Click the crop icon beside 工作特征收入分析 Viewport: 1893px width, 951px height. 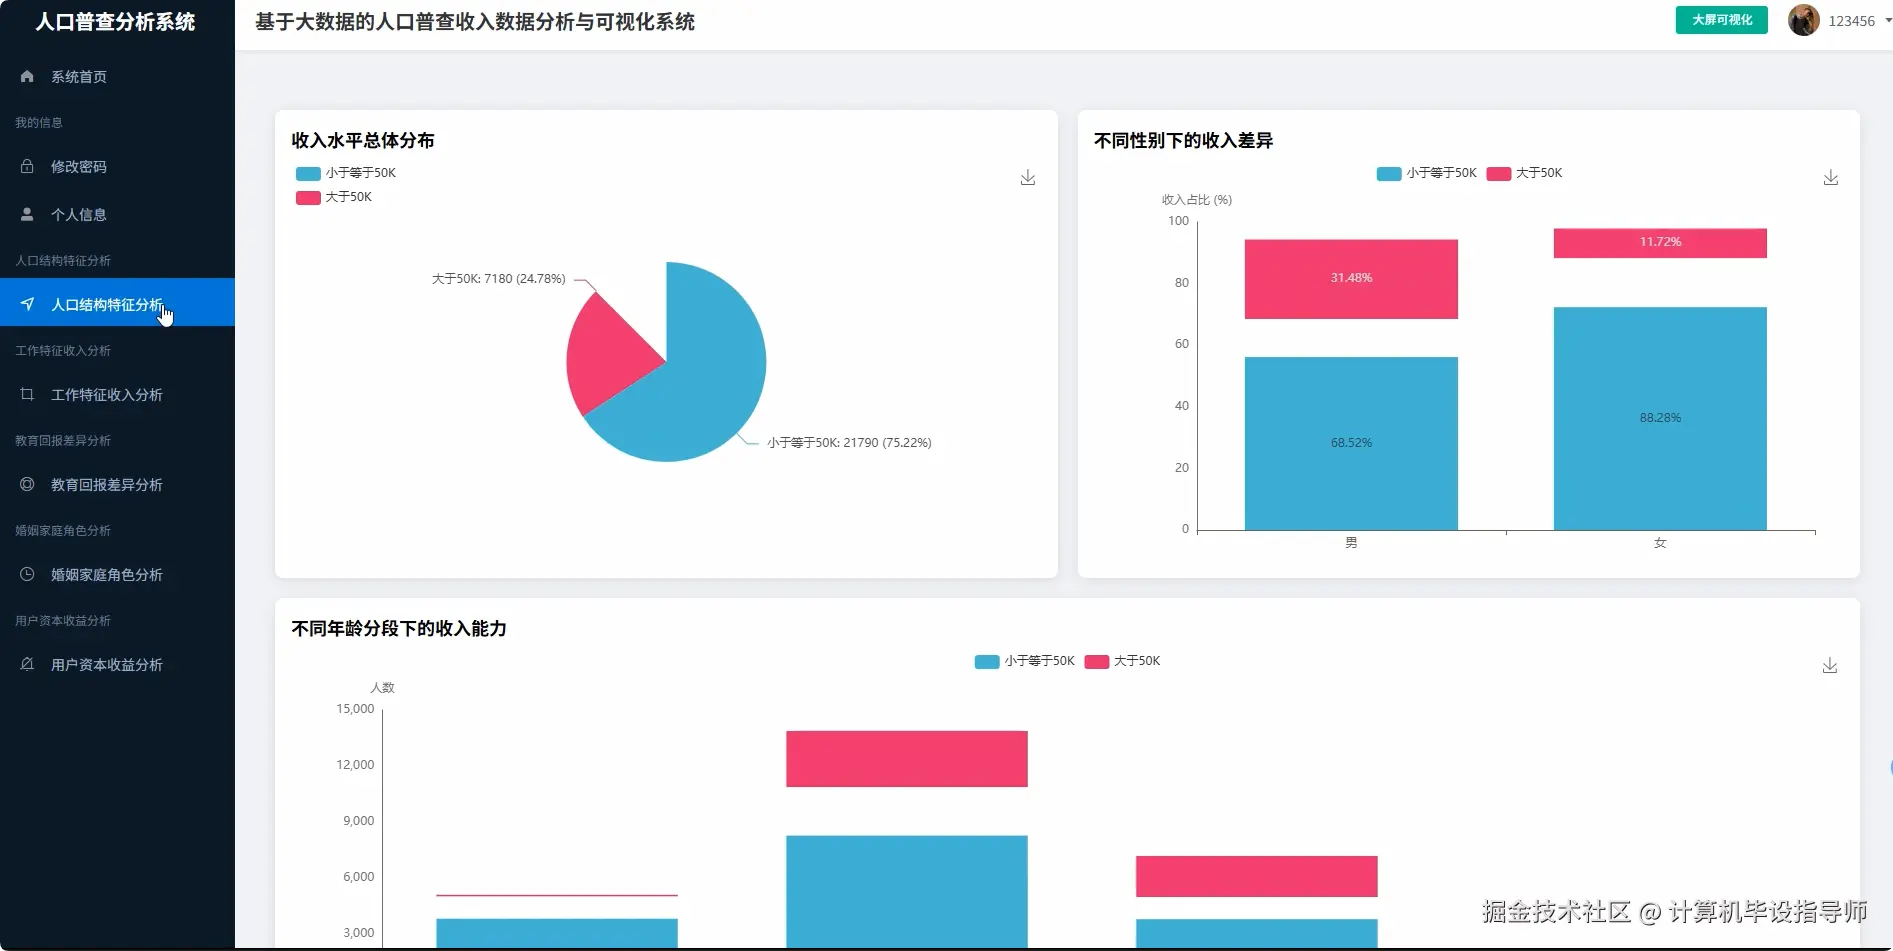[x=27, y=394]
